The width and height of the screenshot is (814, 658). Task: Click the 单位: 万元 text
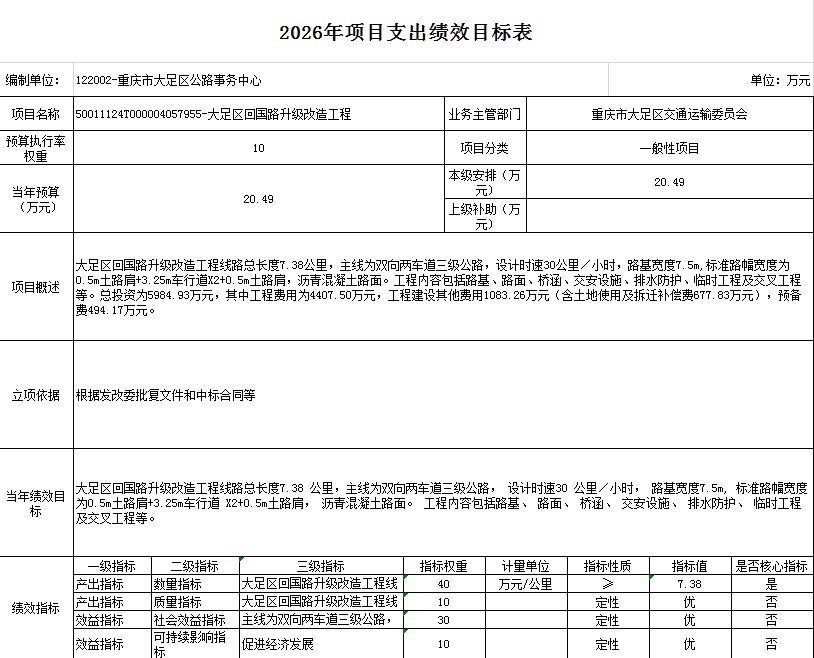pos(780,80)
